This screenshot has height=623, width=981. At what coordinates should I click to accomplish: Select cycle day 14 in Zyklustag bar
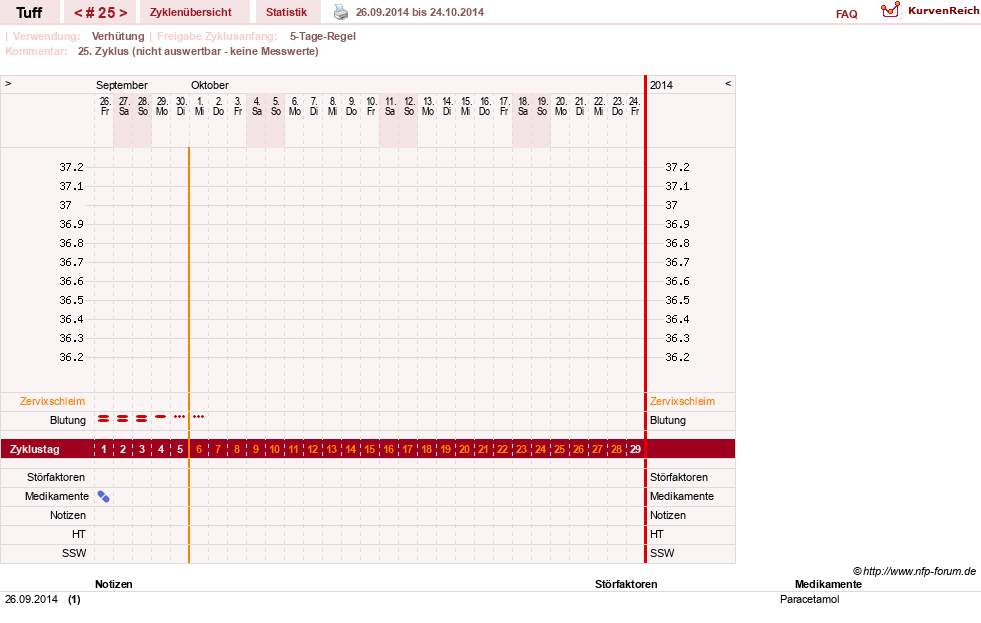click(x=350, y=449)
